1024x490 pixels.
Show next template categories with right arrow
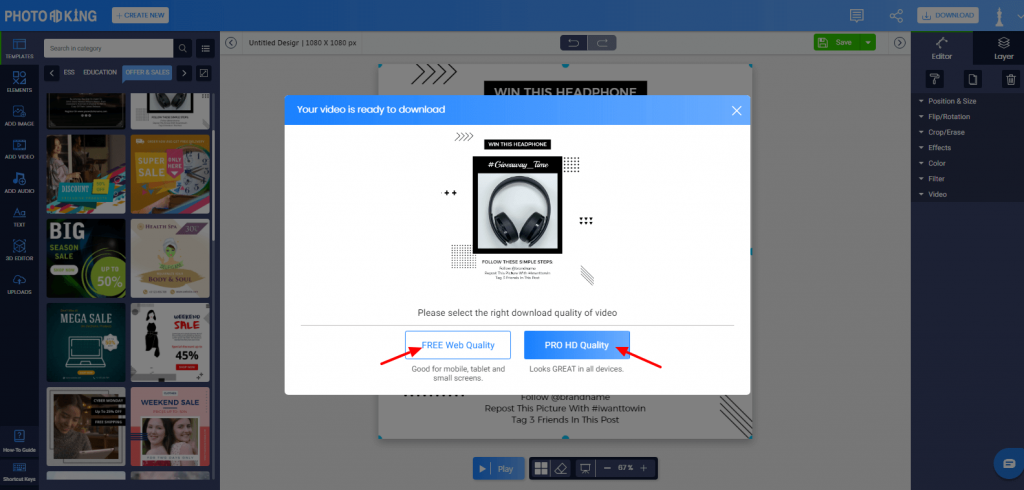(185, 73)
